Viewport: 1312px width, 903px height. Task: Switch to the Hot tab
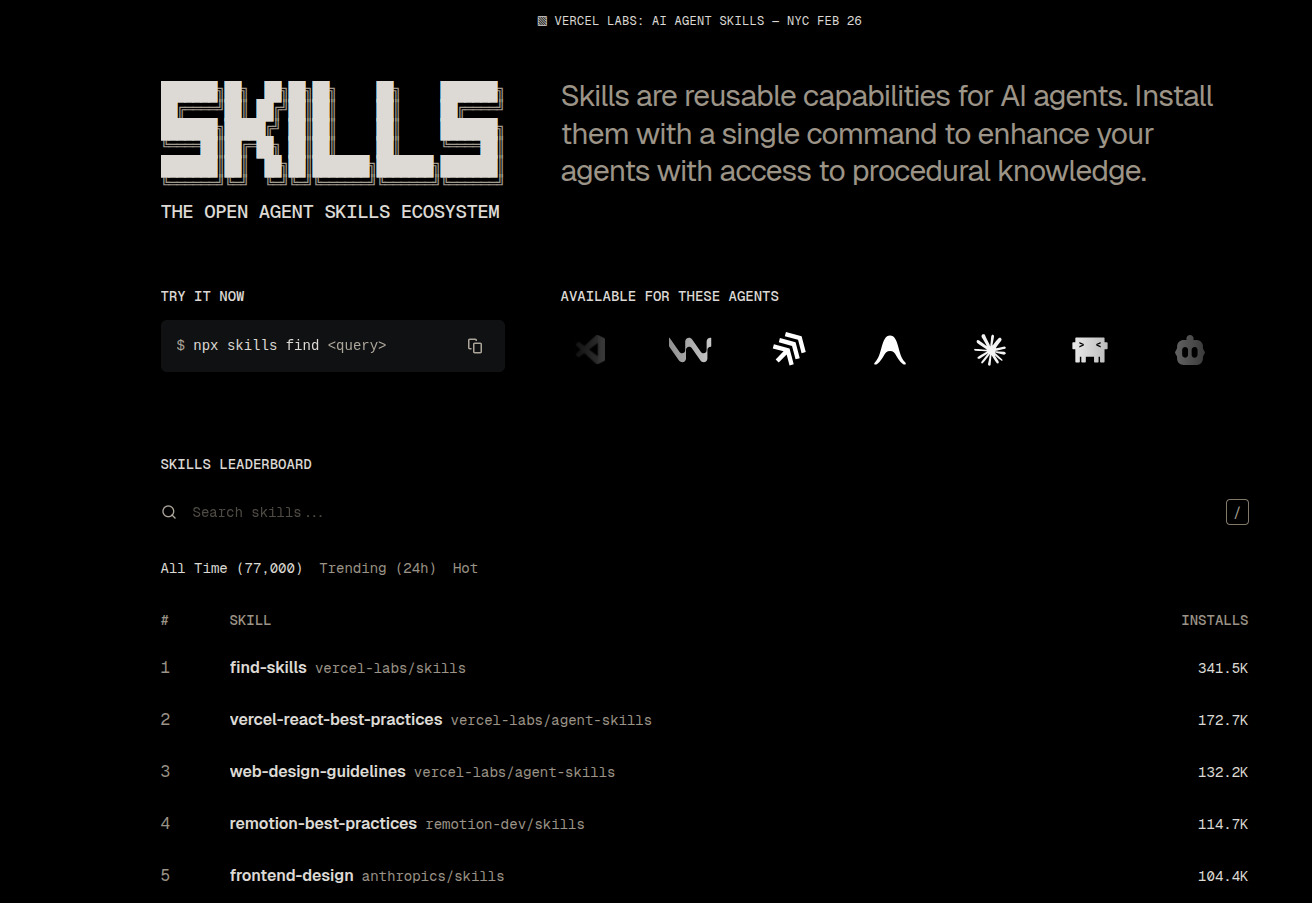(465, 568)
